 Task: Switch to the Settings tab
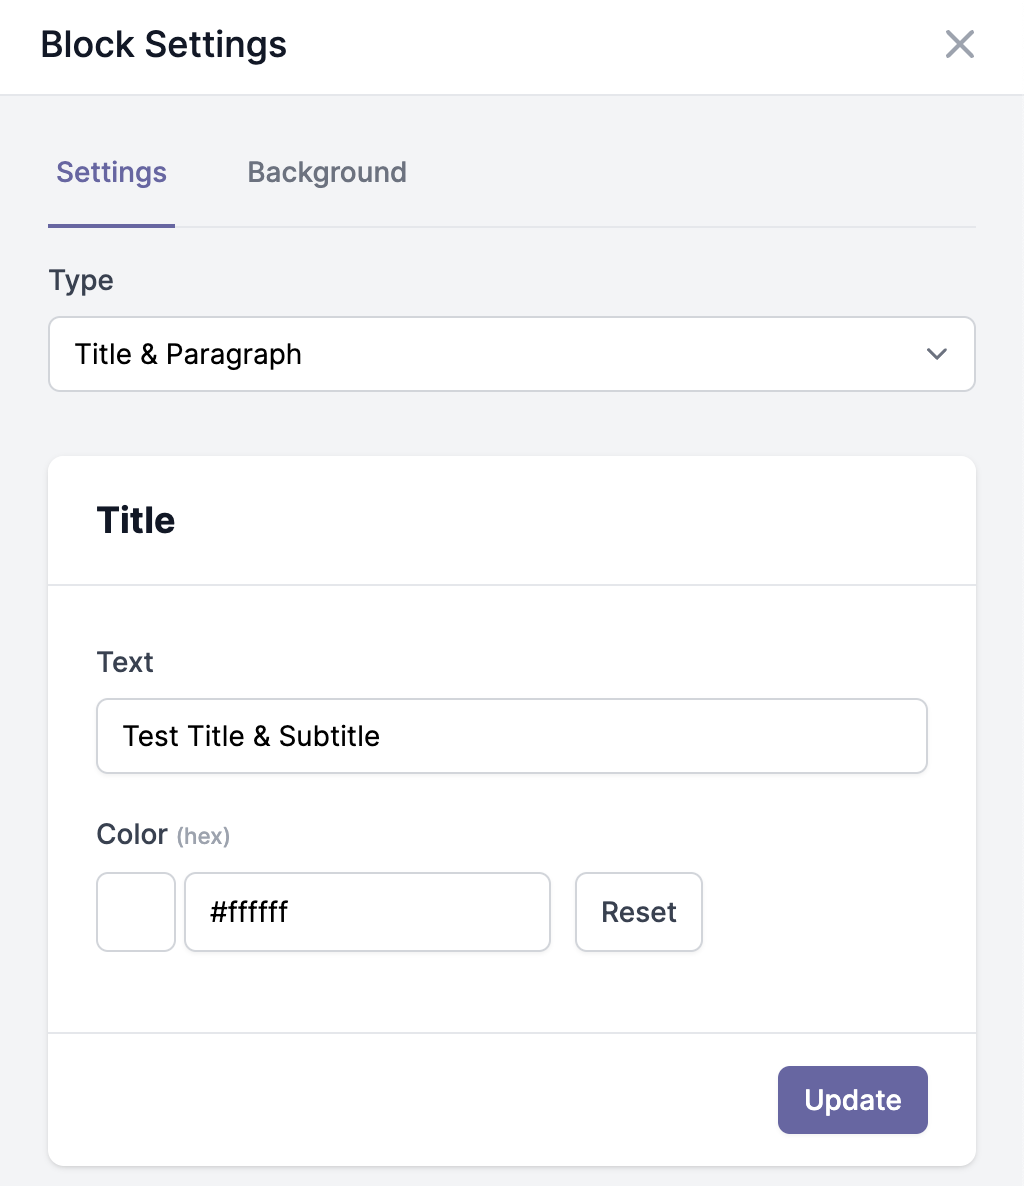111,172
